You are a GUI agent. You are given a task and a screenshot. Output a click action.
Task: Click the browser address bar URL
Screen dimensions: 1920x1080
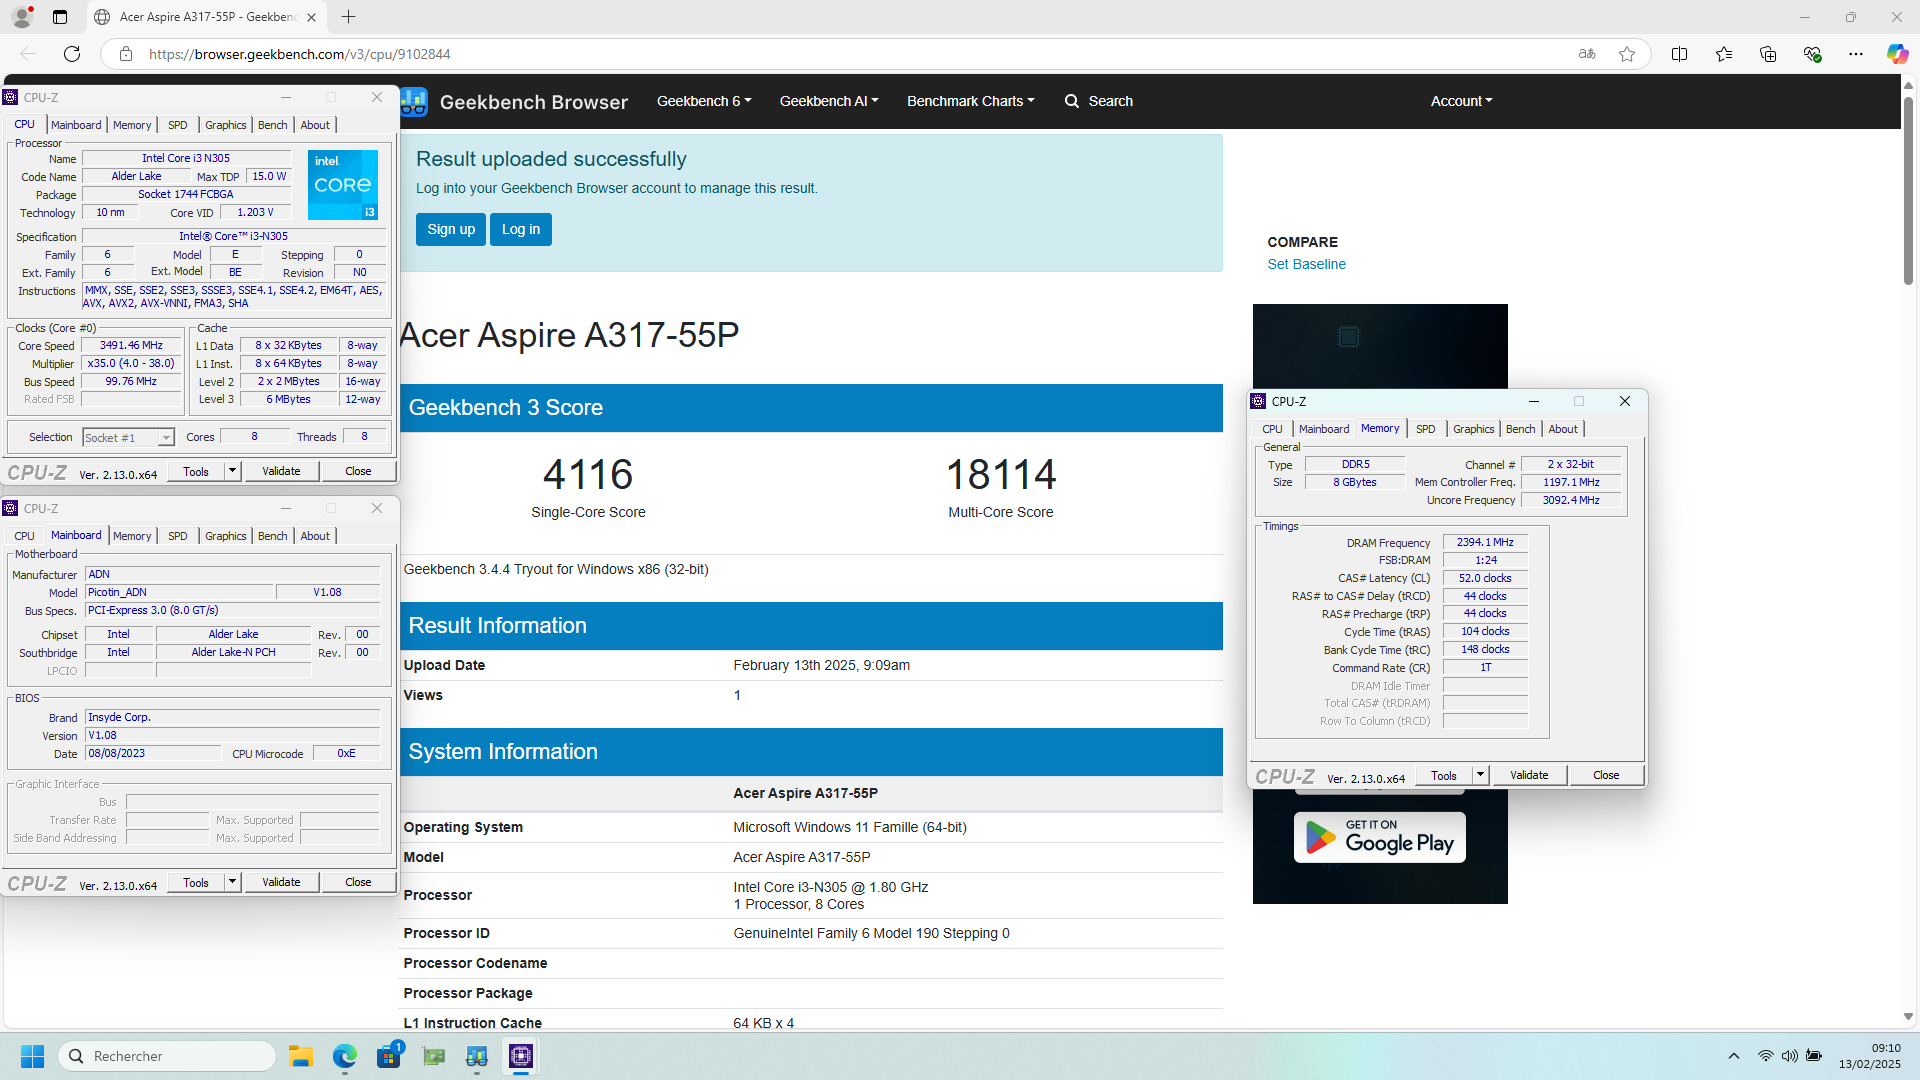click(300, 54)
